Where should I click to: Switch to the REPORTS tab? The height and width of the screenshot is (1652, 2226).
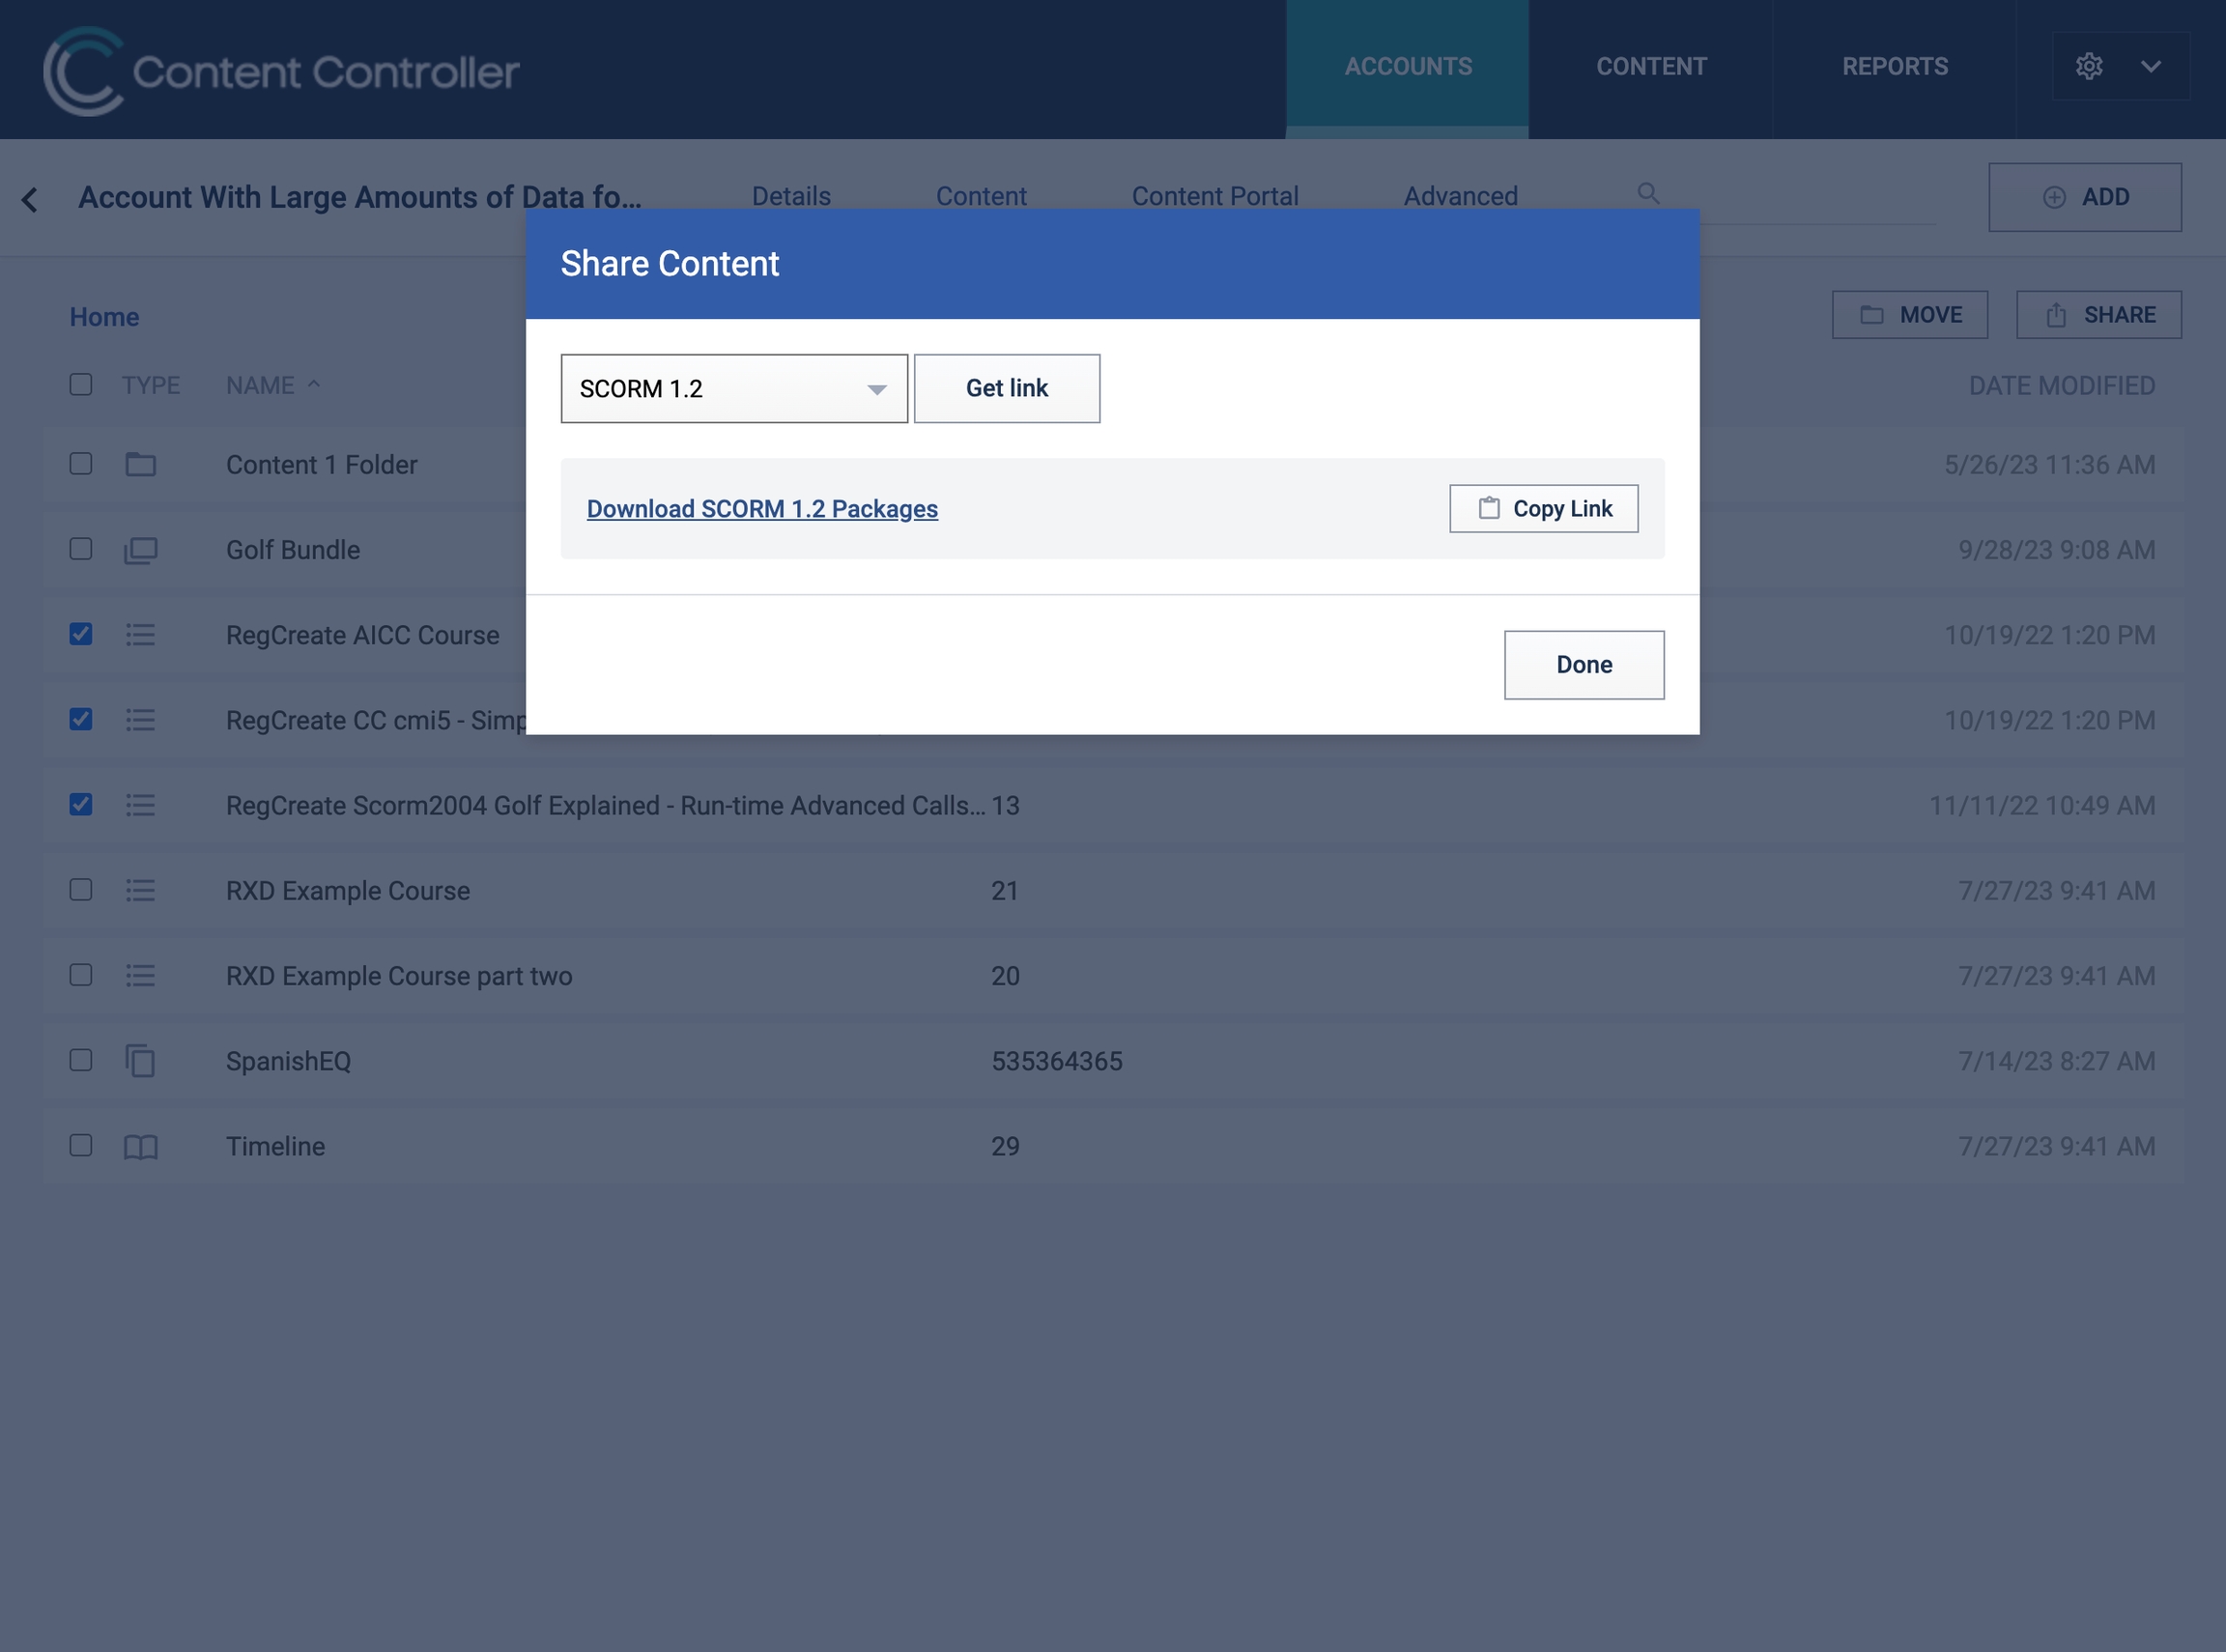pyautogui.click(x=1894, y=66)
